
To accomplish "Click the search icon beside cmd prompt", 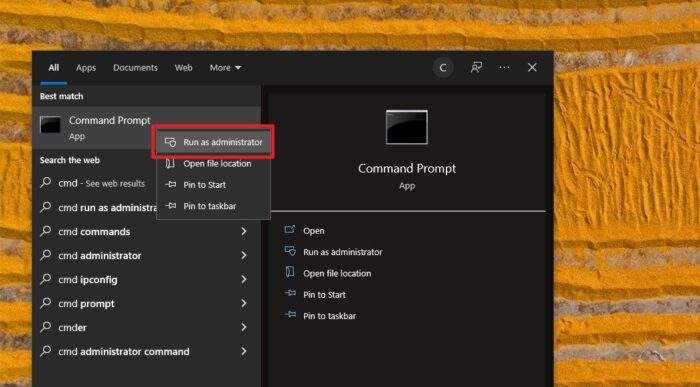I will click(x=46, y=303).
